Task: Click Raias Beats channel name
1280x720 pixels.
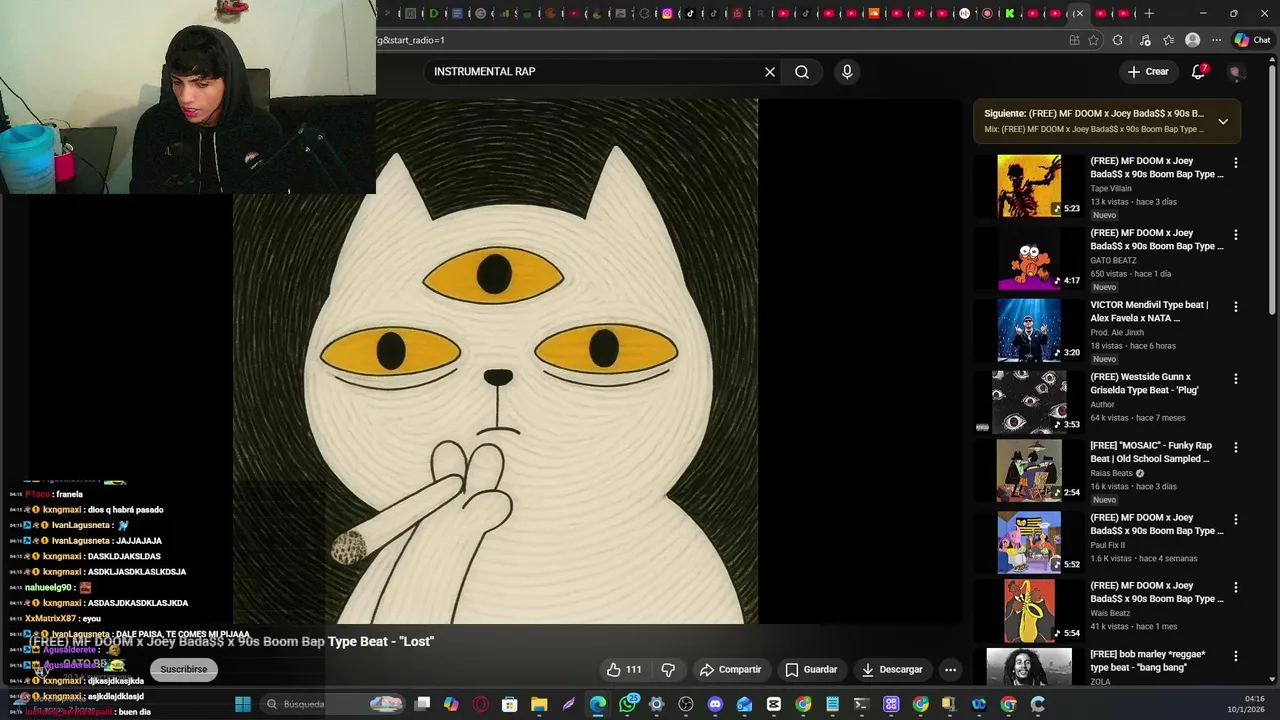Action: [x=1111, y=473]
